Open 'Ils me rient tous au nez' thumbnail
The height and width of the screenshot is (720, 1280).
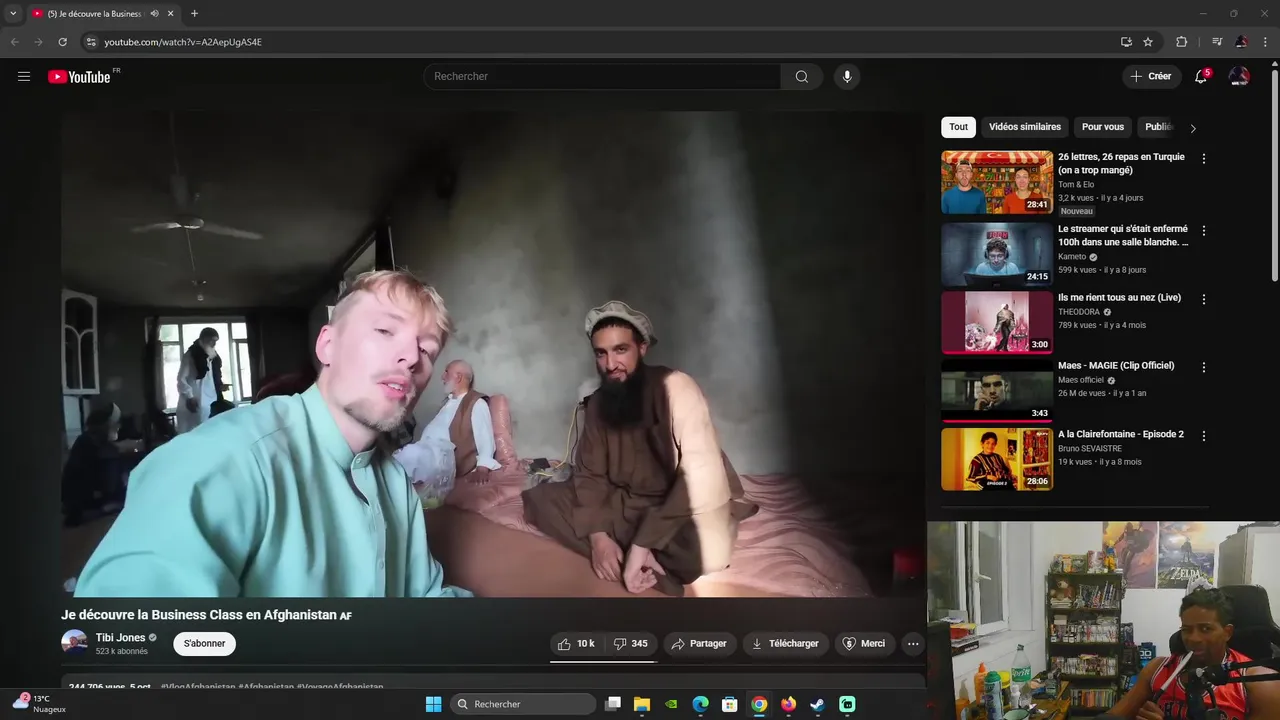(997, 322)
